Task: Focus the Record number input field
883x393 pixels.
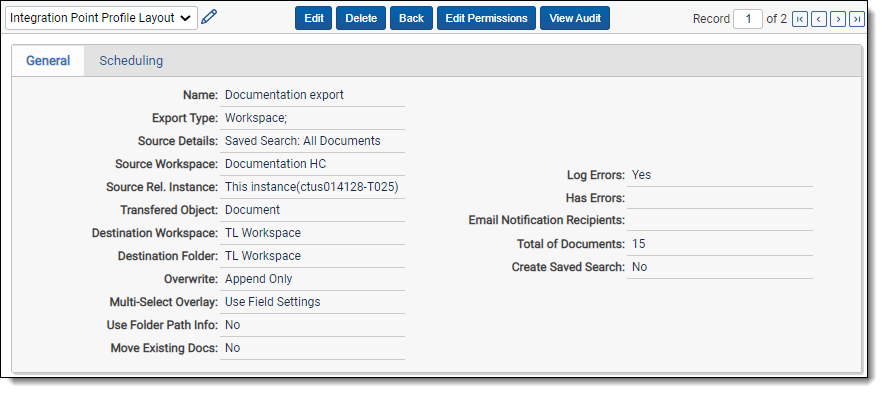Action: (x=748, y=19)
